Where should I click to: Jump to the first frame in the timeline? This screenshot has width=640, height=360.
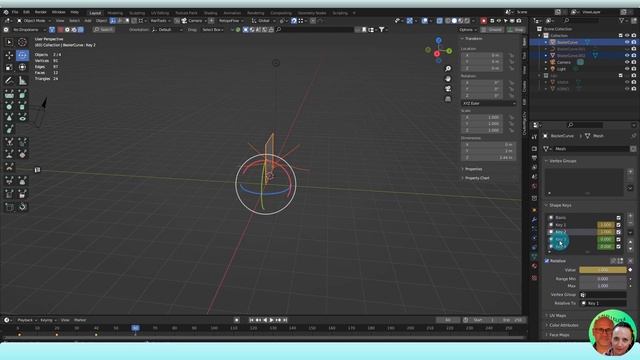(x=251, y=320)
